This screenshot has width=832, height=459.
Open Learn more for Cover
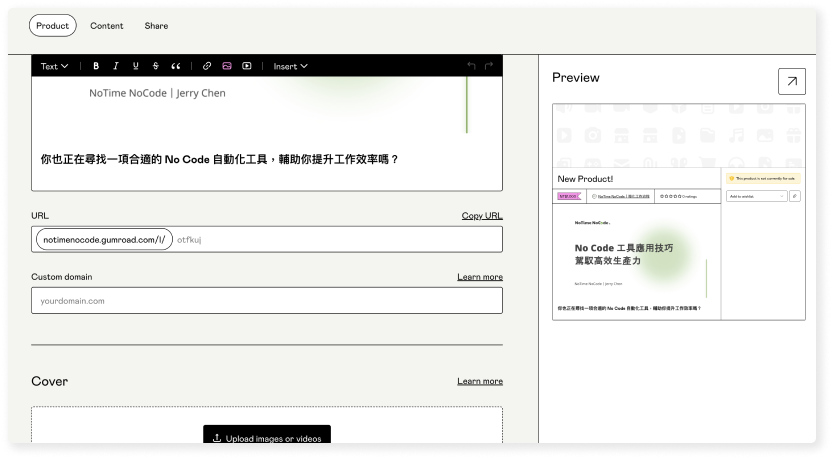point(480,381)
